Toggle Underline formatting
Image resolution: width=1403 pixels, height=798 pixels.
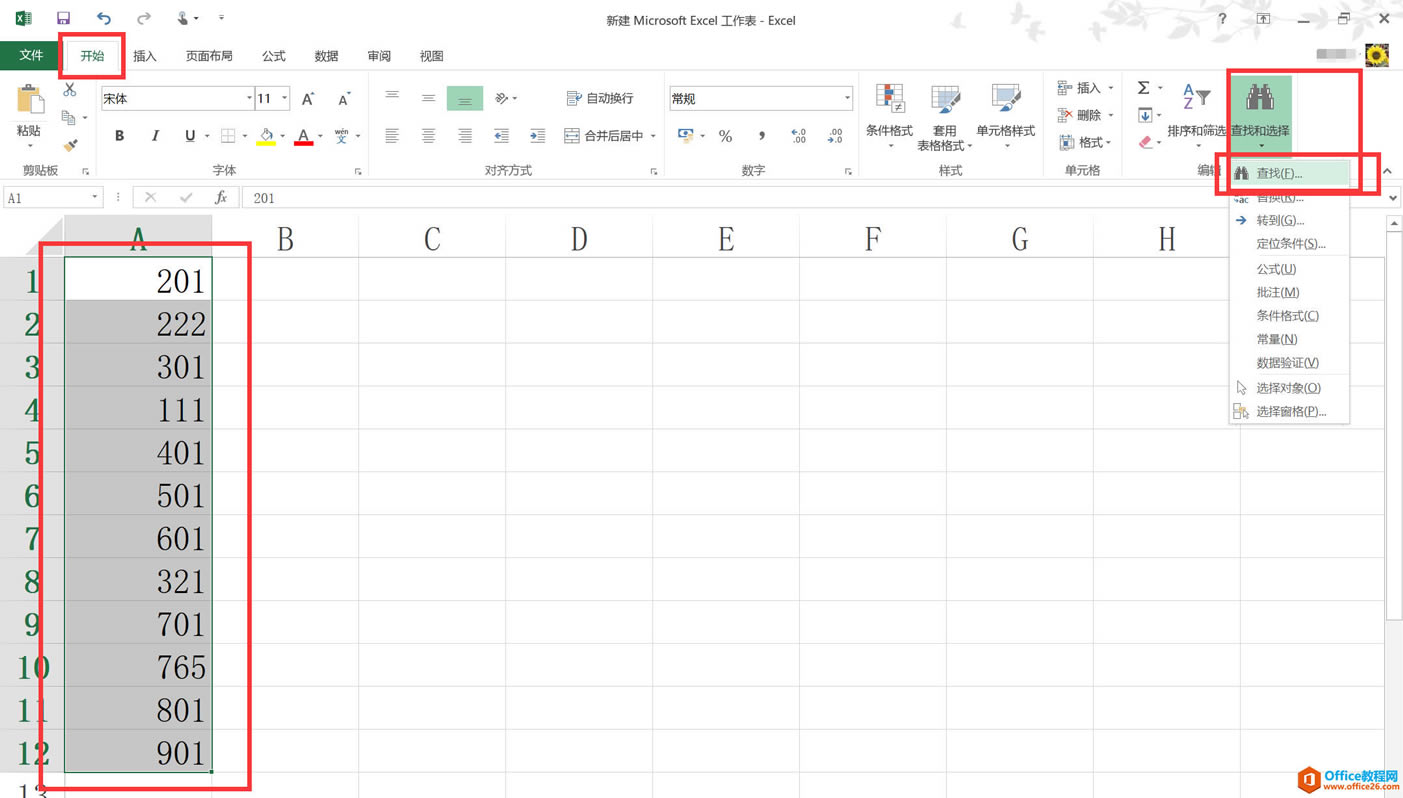coord(189,135)
